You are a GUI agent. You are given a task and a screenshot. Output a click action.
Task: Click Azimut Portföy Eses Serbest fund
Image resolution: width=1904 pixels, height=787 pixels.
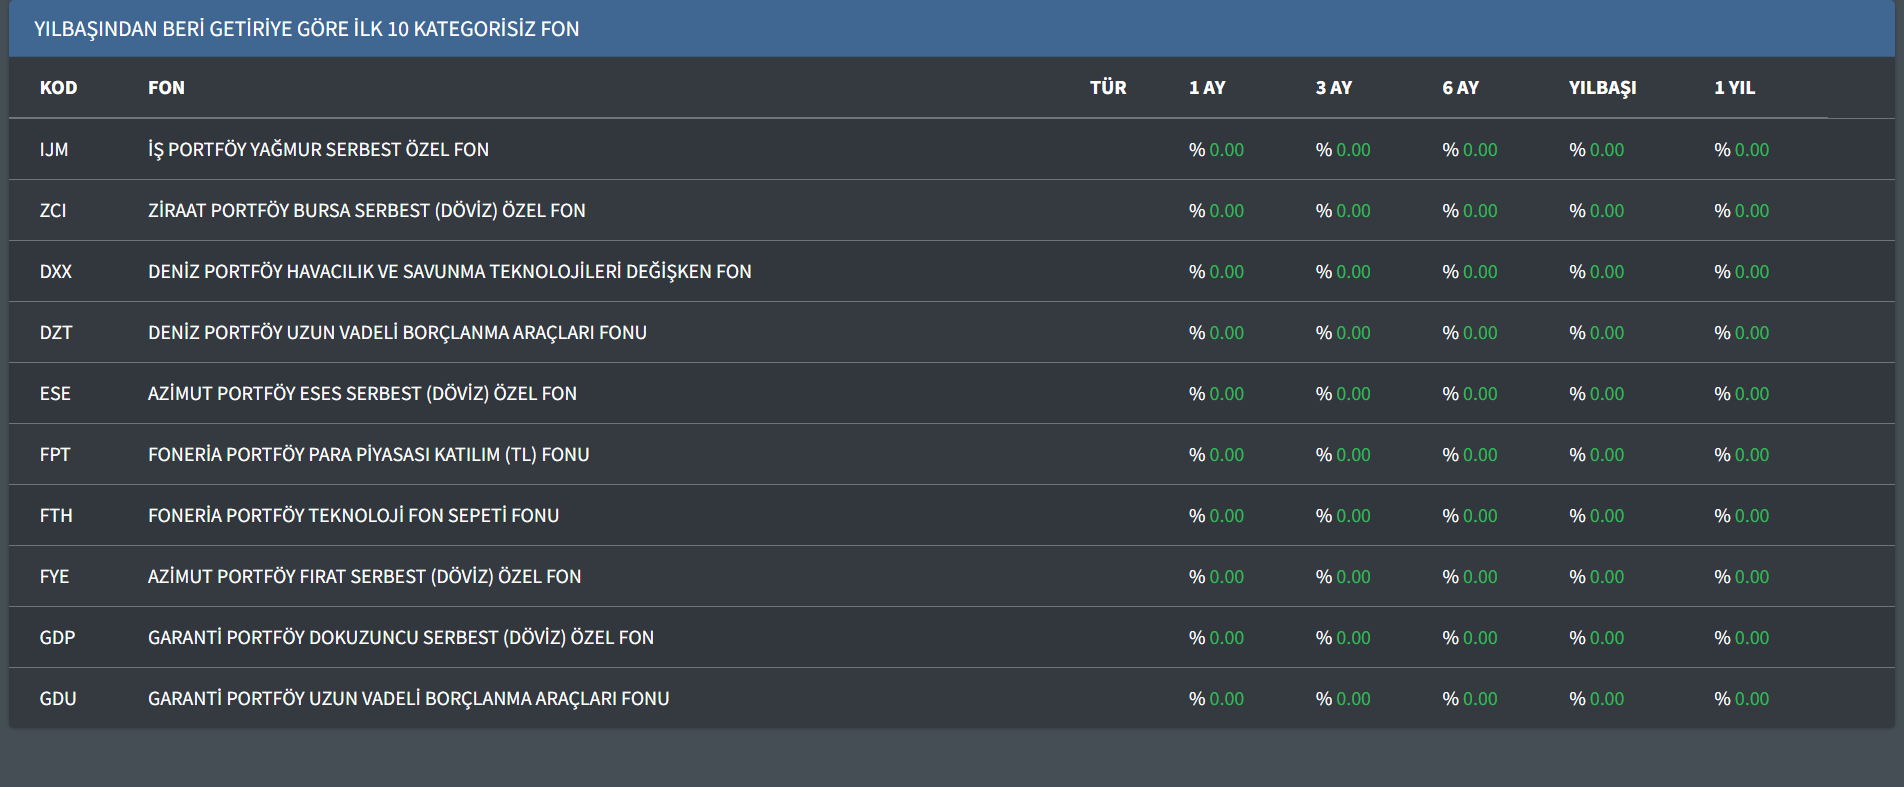(x=362, y=394)
